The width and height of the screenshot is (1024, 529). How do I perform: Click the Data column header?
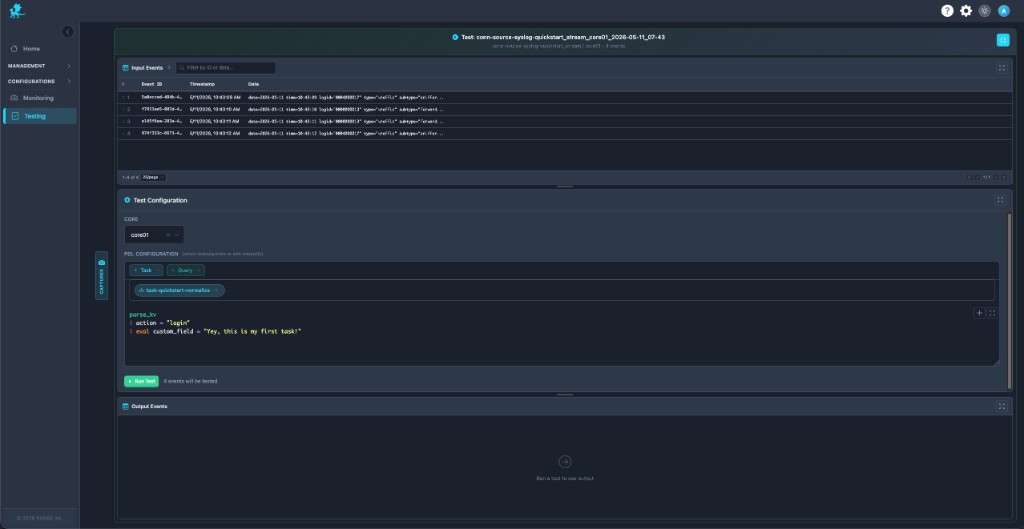click(x=253, y=84)
